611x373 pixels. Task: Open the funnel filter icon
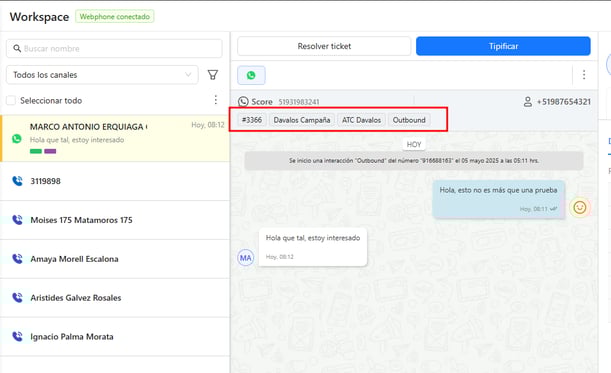coord(213,75)
